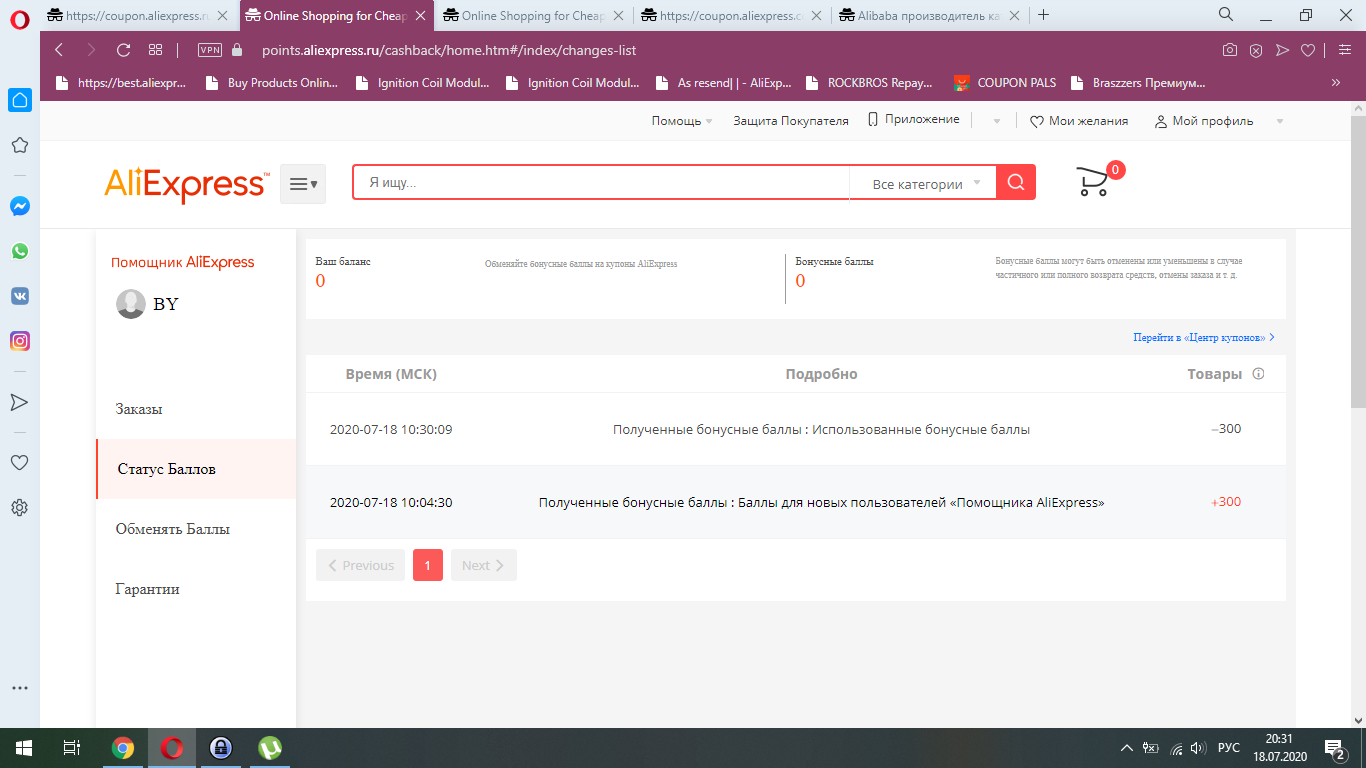Open the Защита Покупателя link
The width and height of the screenshot is (1366, 768).
tap(791, 121)
